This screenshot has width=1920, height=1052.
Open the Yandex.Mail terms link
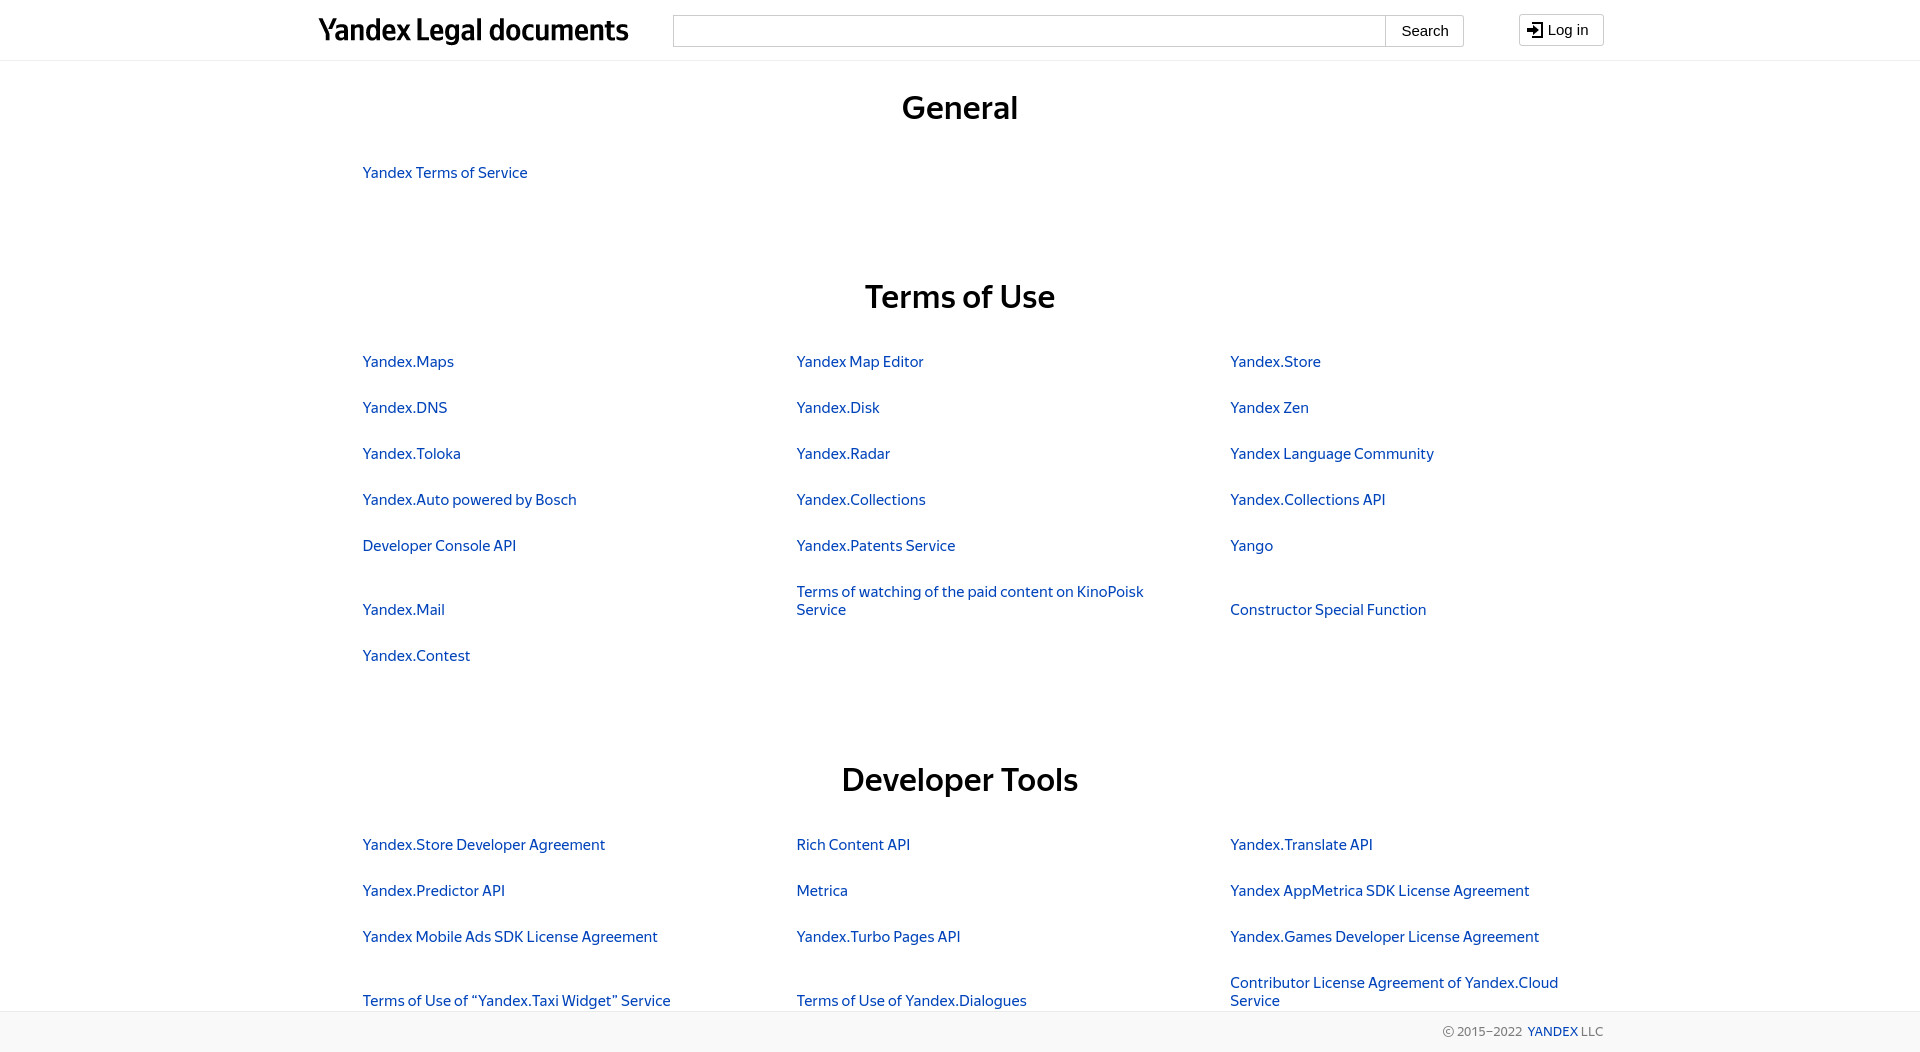[x=403, y=610]
